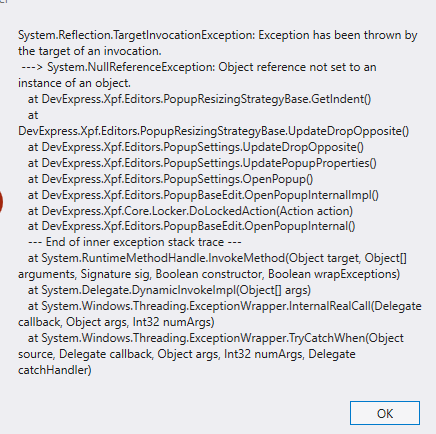Click the PopupResizingStrategyBase.UpdateDropOpposite() stack line
The width and height of the screenshot is (436, 434).
(213, 131)
